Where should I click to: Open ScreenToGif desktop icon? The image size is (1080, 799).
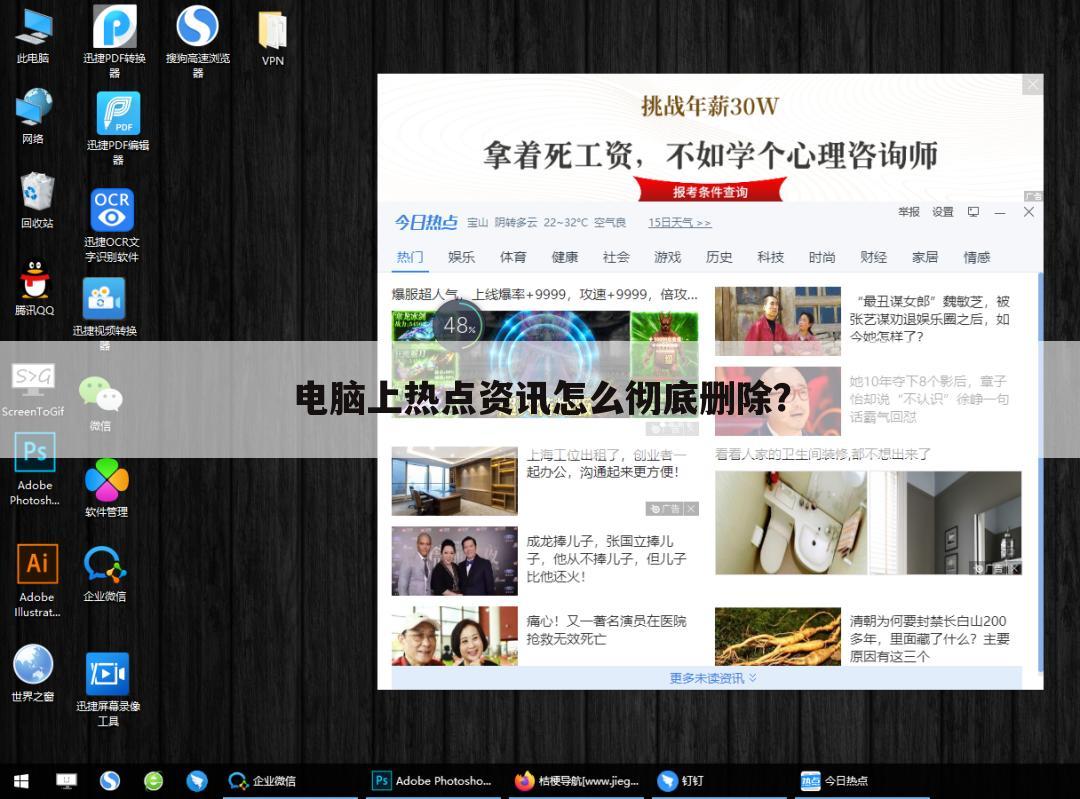(32, 390)
